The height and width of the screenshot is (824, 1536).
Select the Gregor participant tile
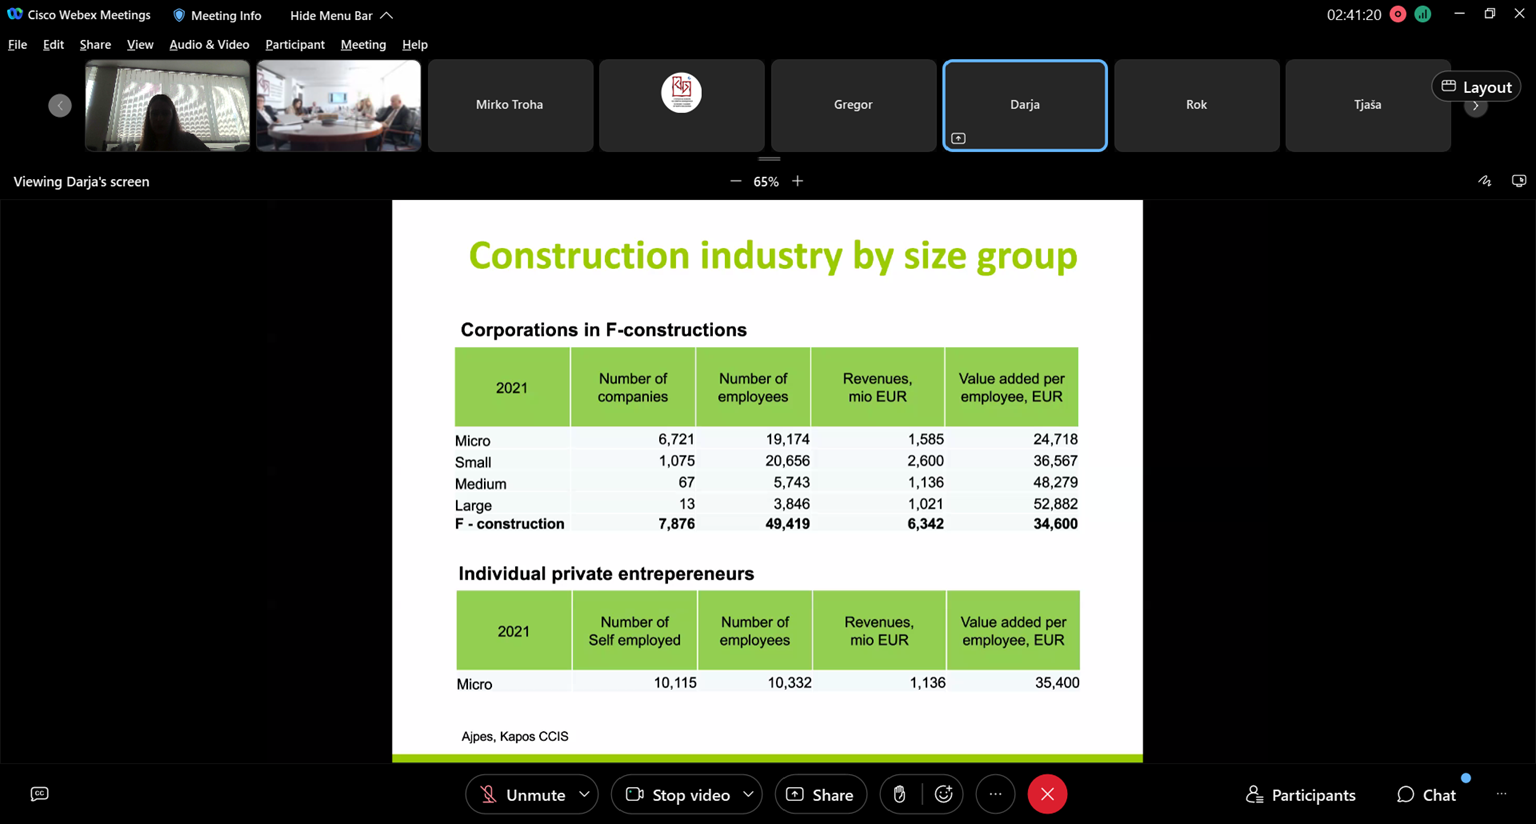853,105
